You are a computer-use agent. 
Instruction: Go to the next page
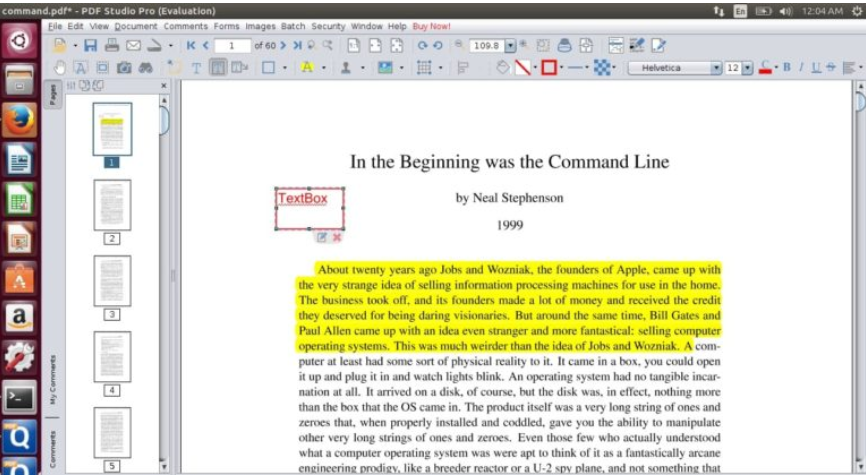point(283,45)
